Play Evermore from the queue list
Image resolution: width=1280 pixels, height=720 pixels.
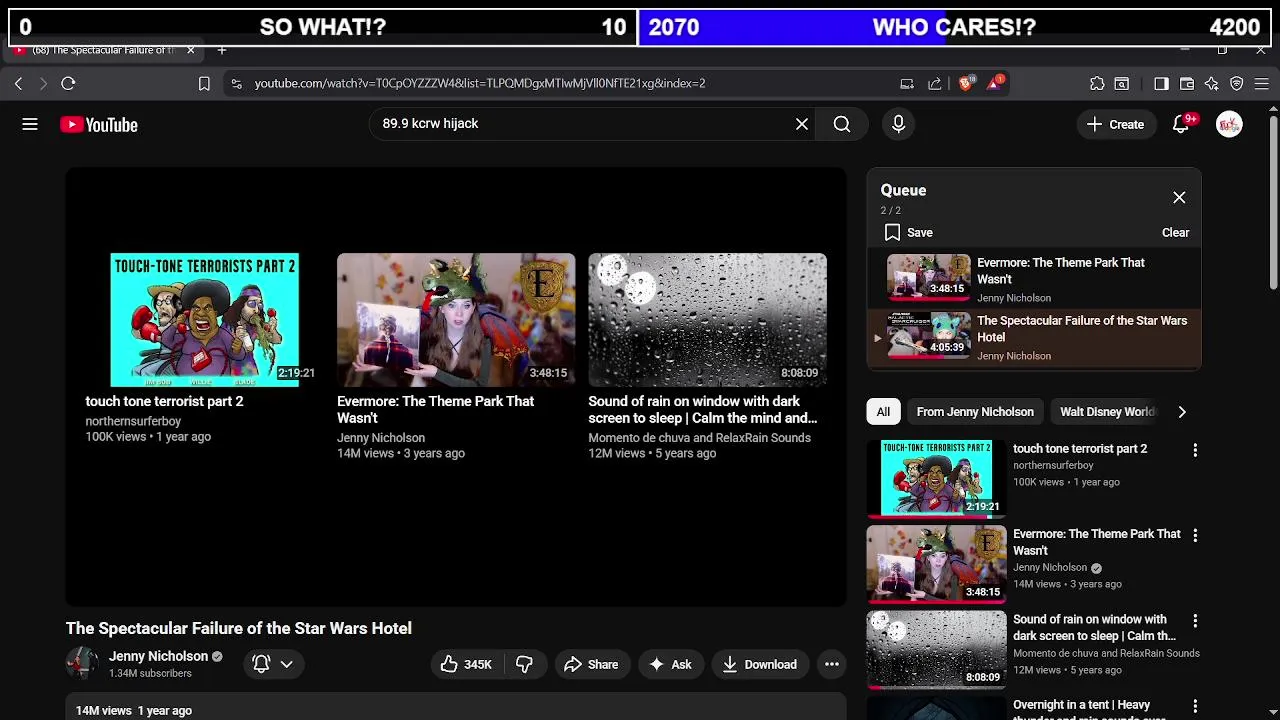coord(1034,279)
